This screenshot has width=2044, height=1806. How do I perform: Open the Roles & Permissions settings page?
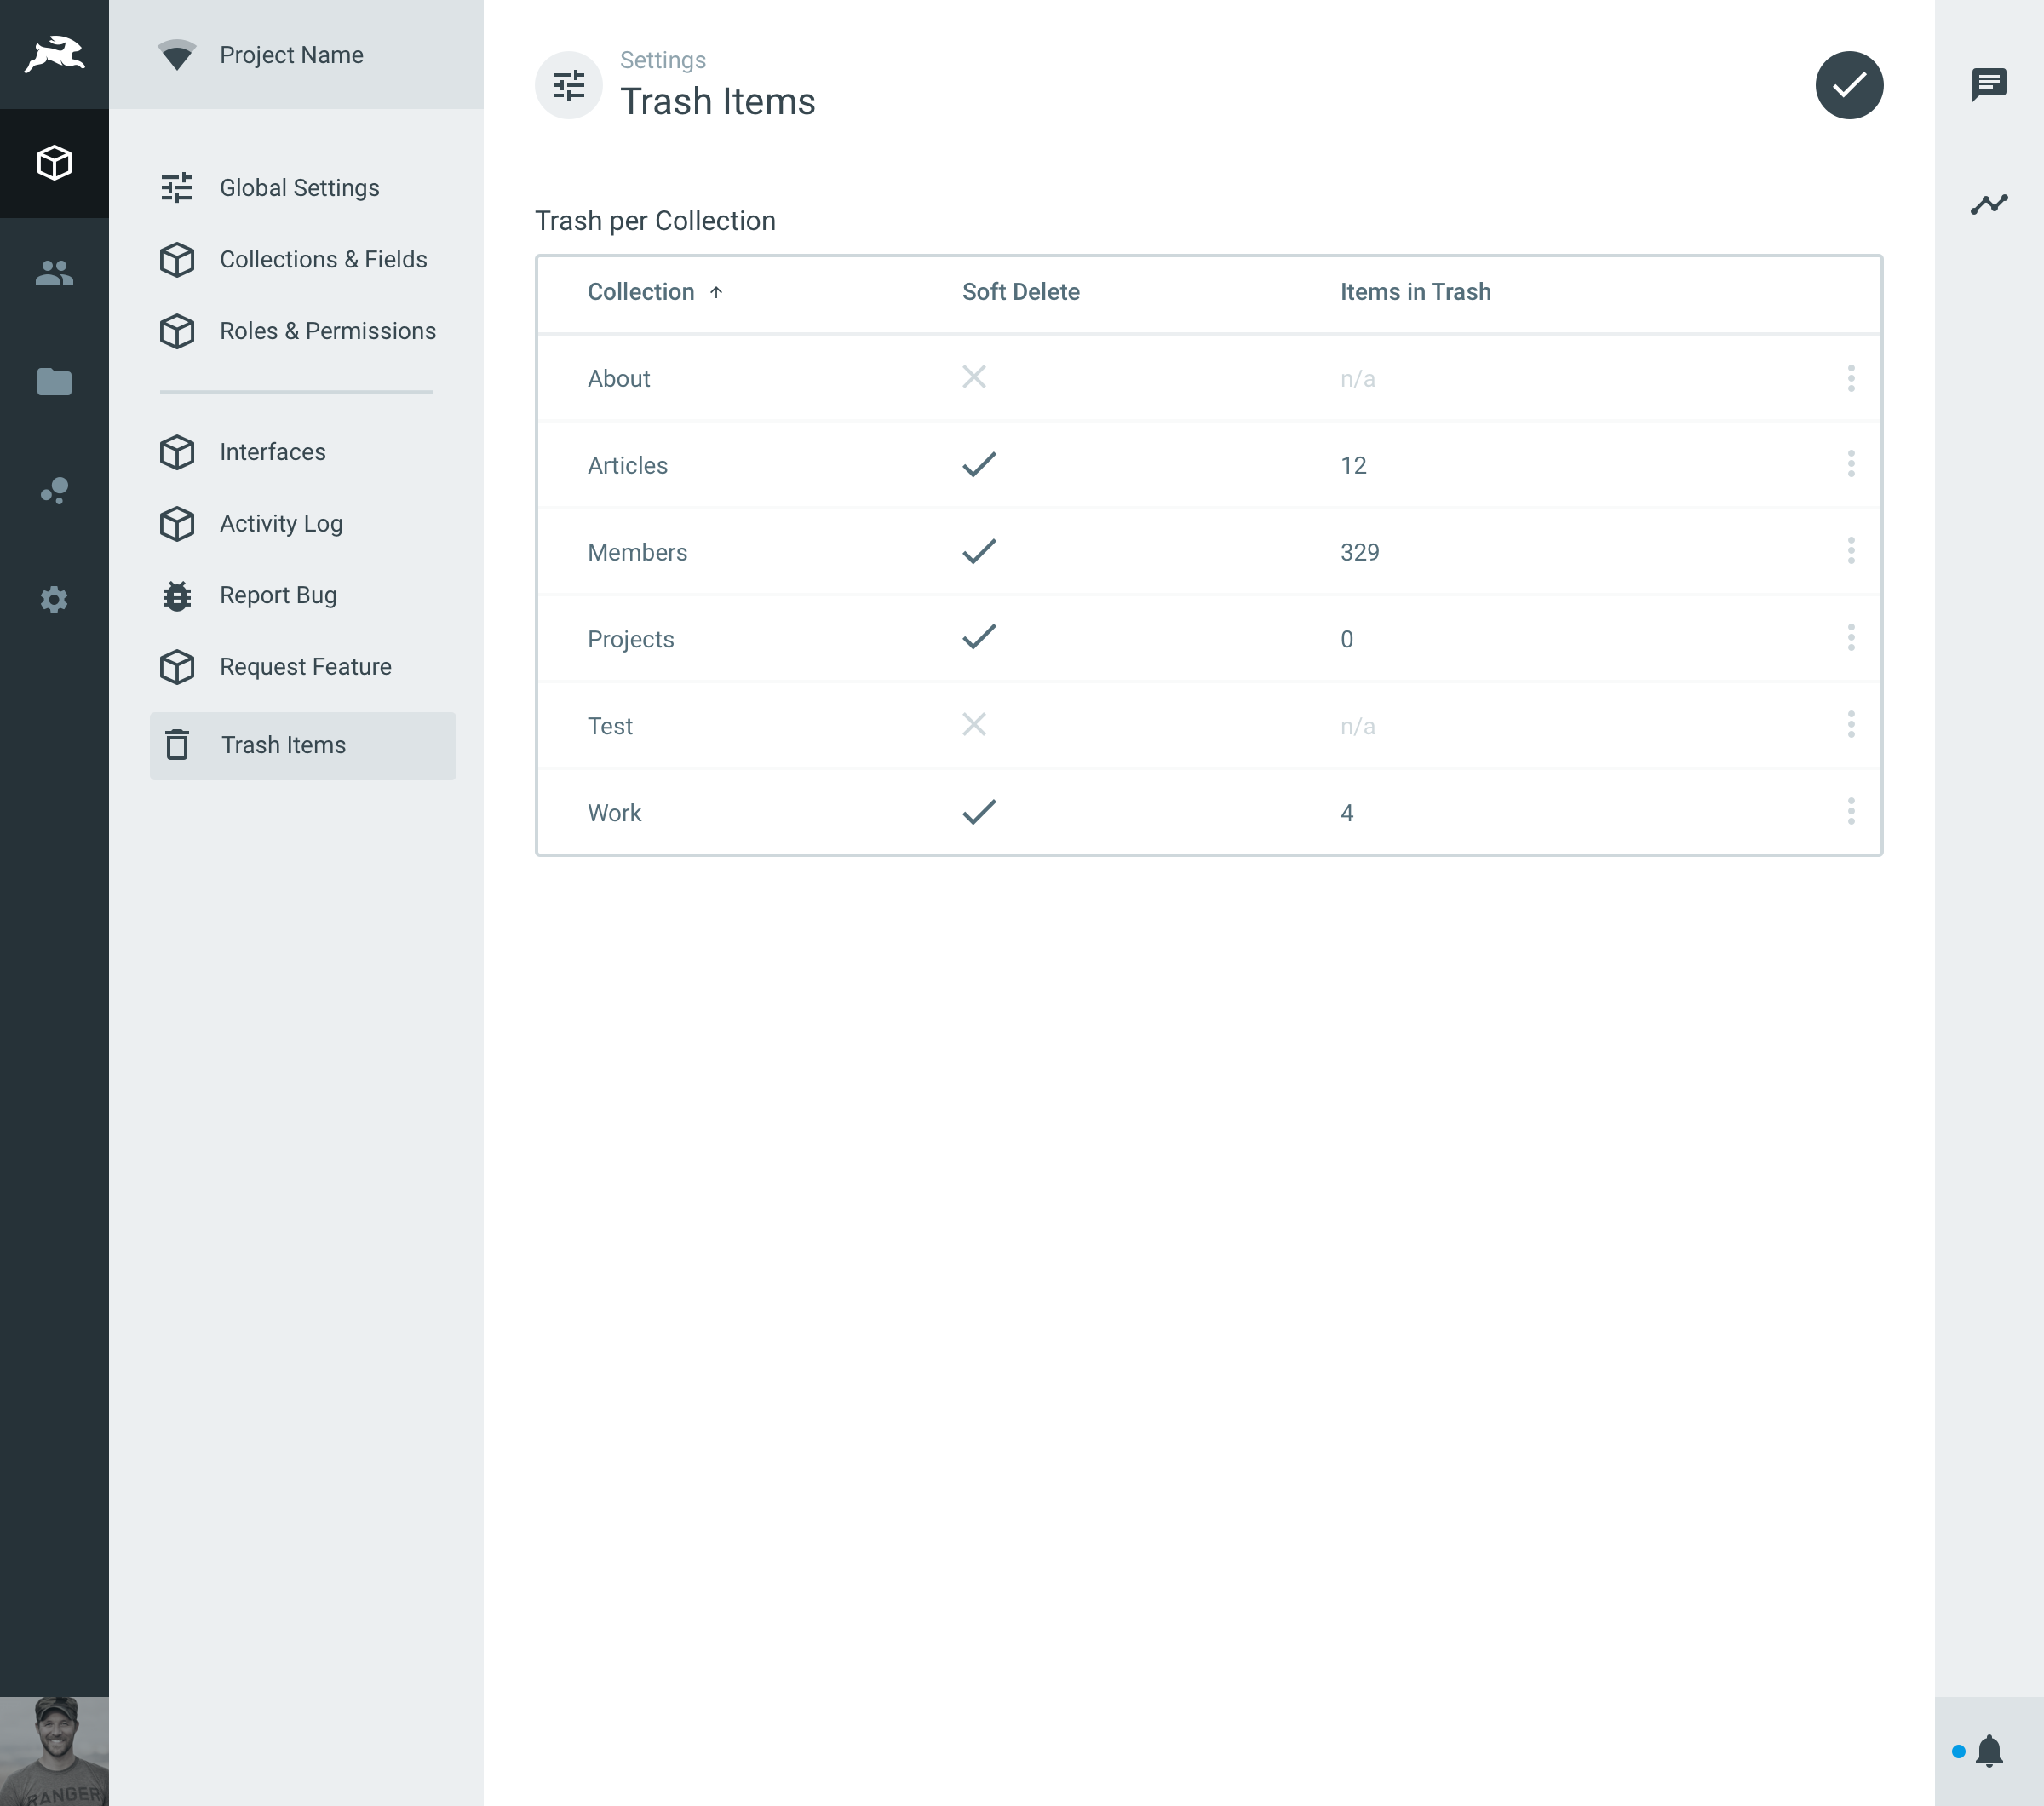coord(327,331)
